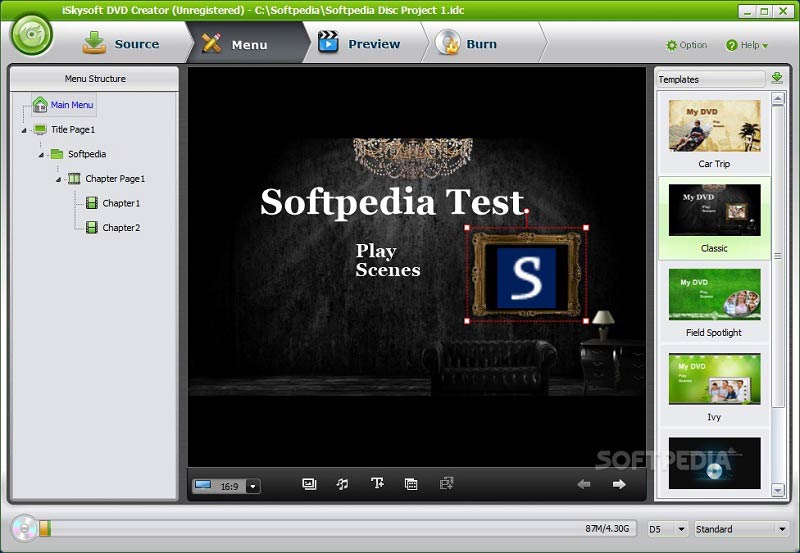This screenshot has width=800, height=553.
Task: Click the disc capacity progress bar
Action: click(337, 529)
